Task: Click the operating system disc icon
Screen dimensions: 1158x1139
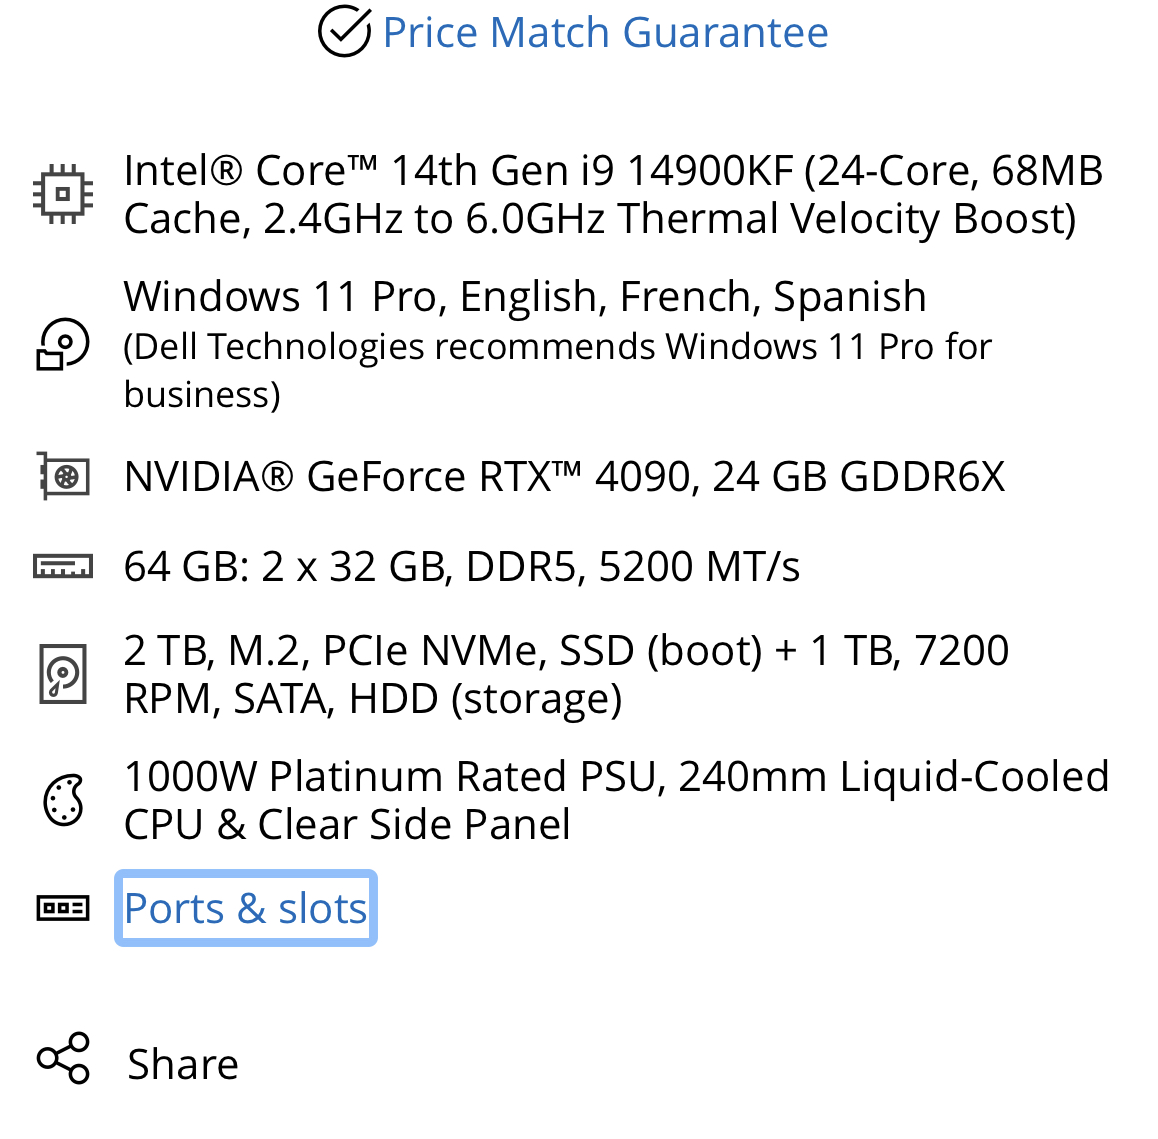Action: click(63, 345)
